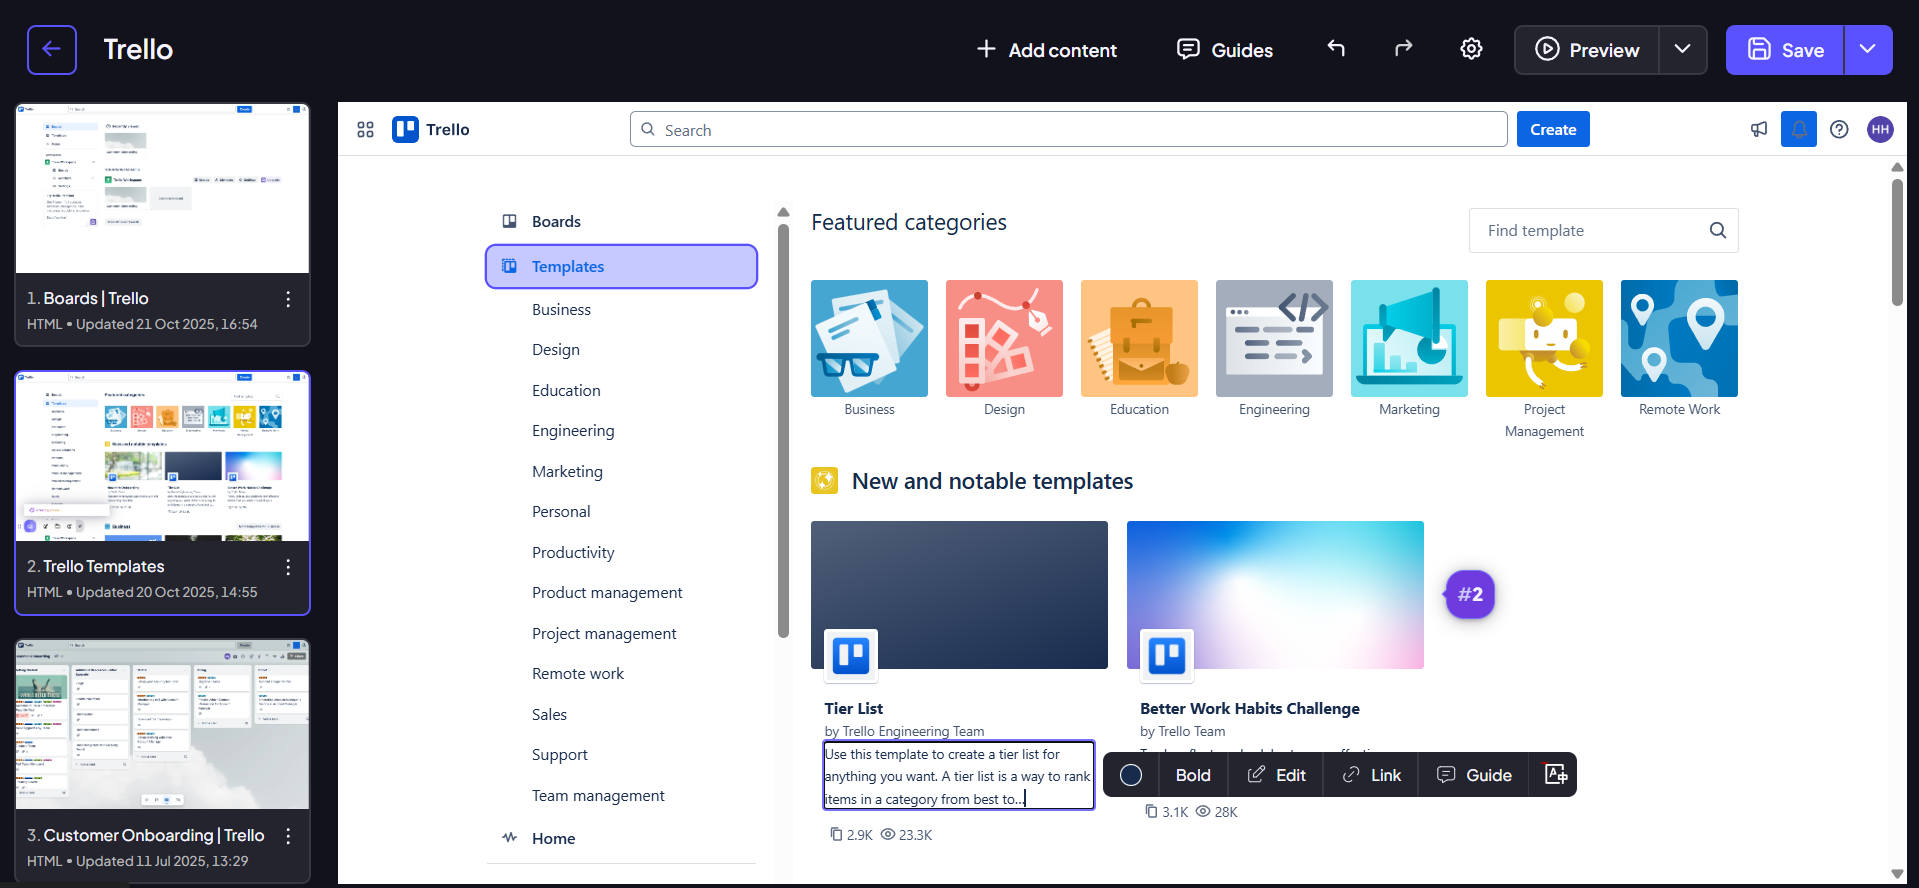The height and width of the screenshot is (888, 1919).
Task: Open Guides
Action: [x=1225, y=50]
